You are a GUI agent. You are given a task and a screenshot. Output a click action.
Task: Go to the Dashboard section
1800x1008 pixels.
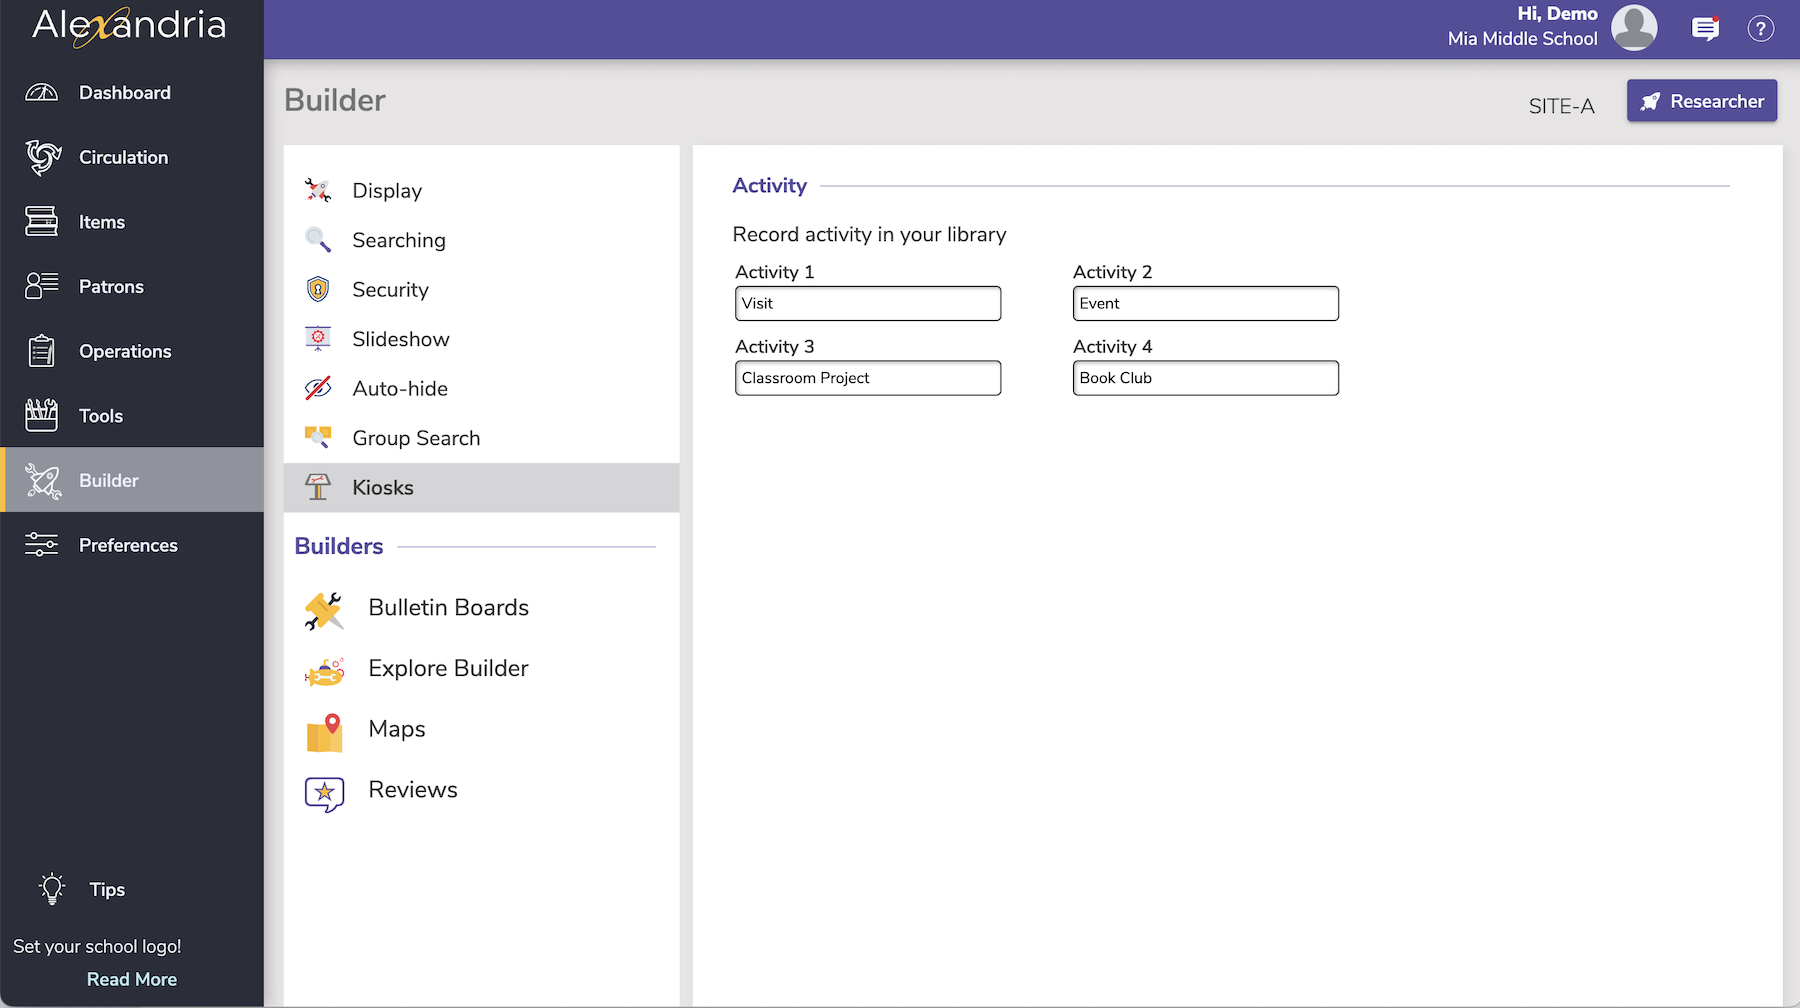124,93
